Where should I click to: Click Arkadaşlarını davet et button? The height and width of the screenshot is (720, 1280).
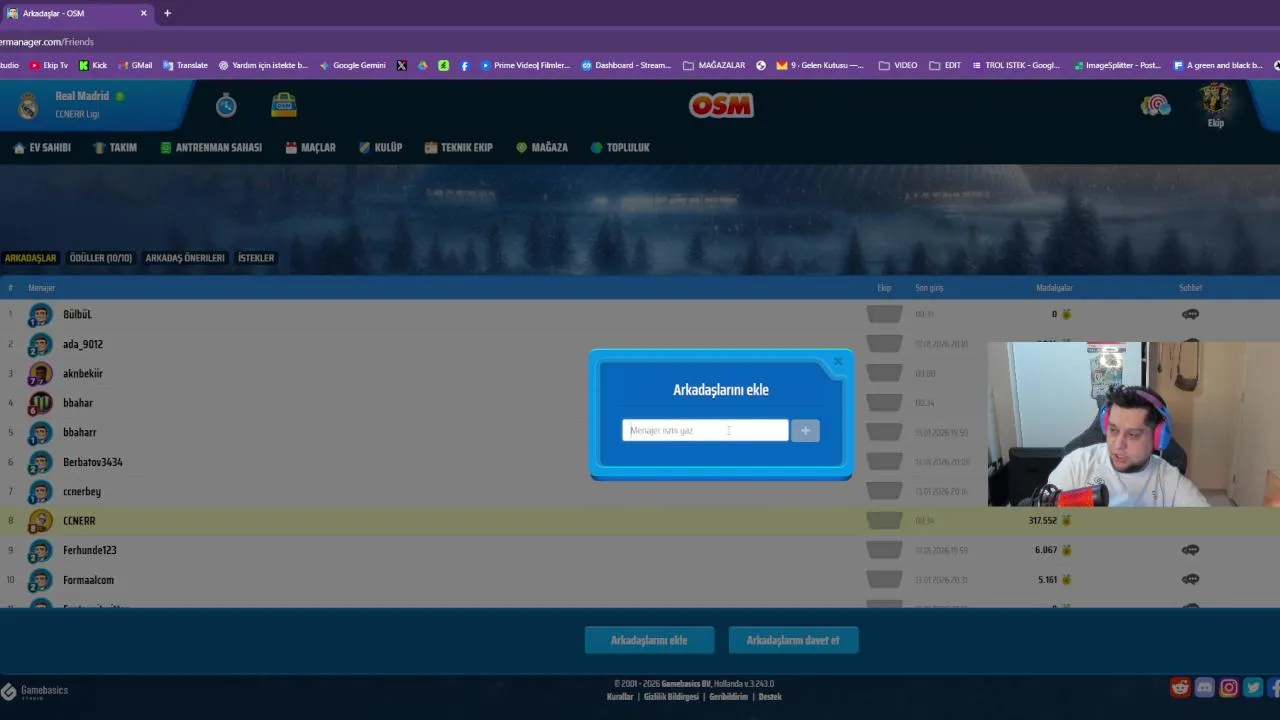click(793, 640)
